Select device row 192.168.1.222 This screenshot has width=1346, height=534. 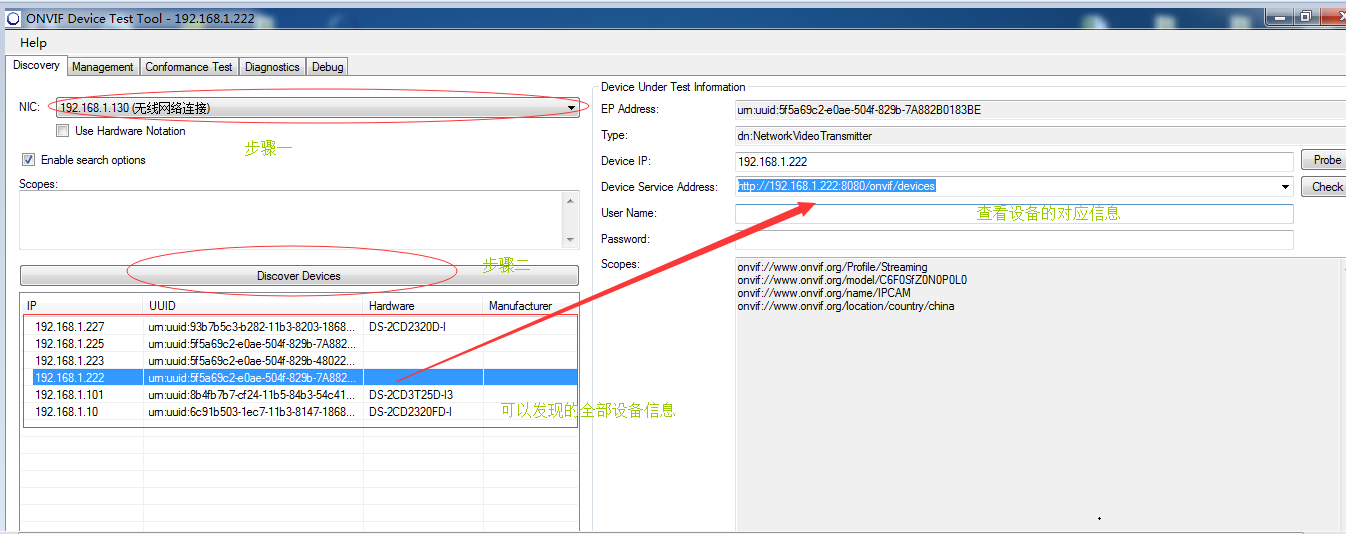[x=300, y=378]
